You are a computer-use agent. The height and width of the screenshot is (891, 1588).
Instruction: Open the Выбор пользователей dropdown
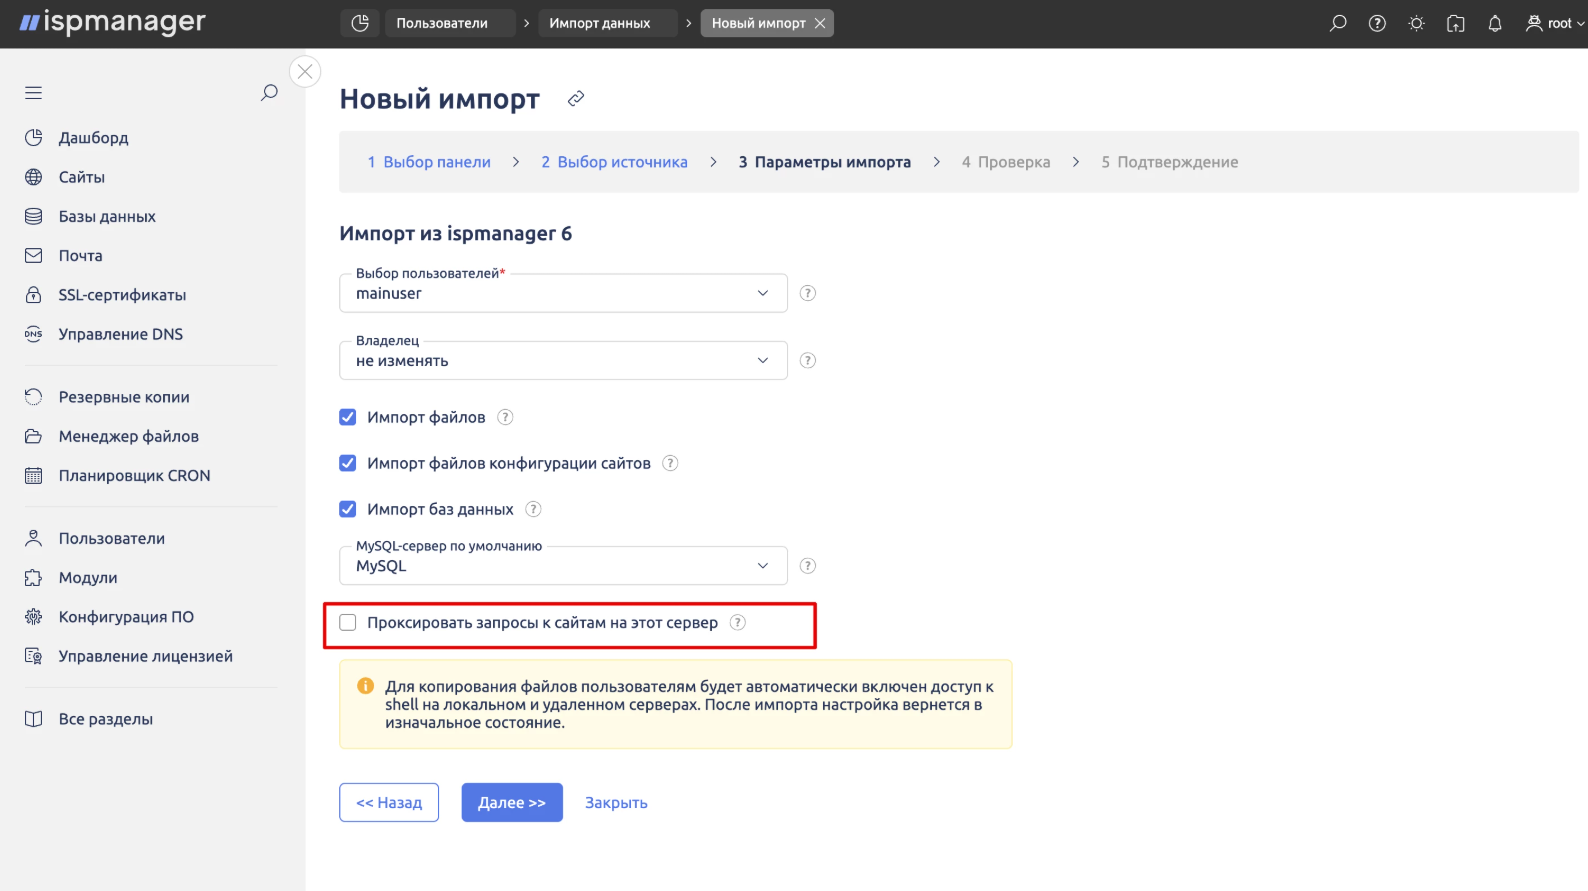[x=563, y=294]
